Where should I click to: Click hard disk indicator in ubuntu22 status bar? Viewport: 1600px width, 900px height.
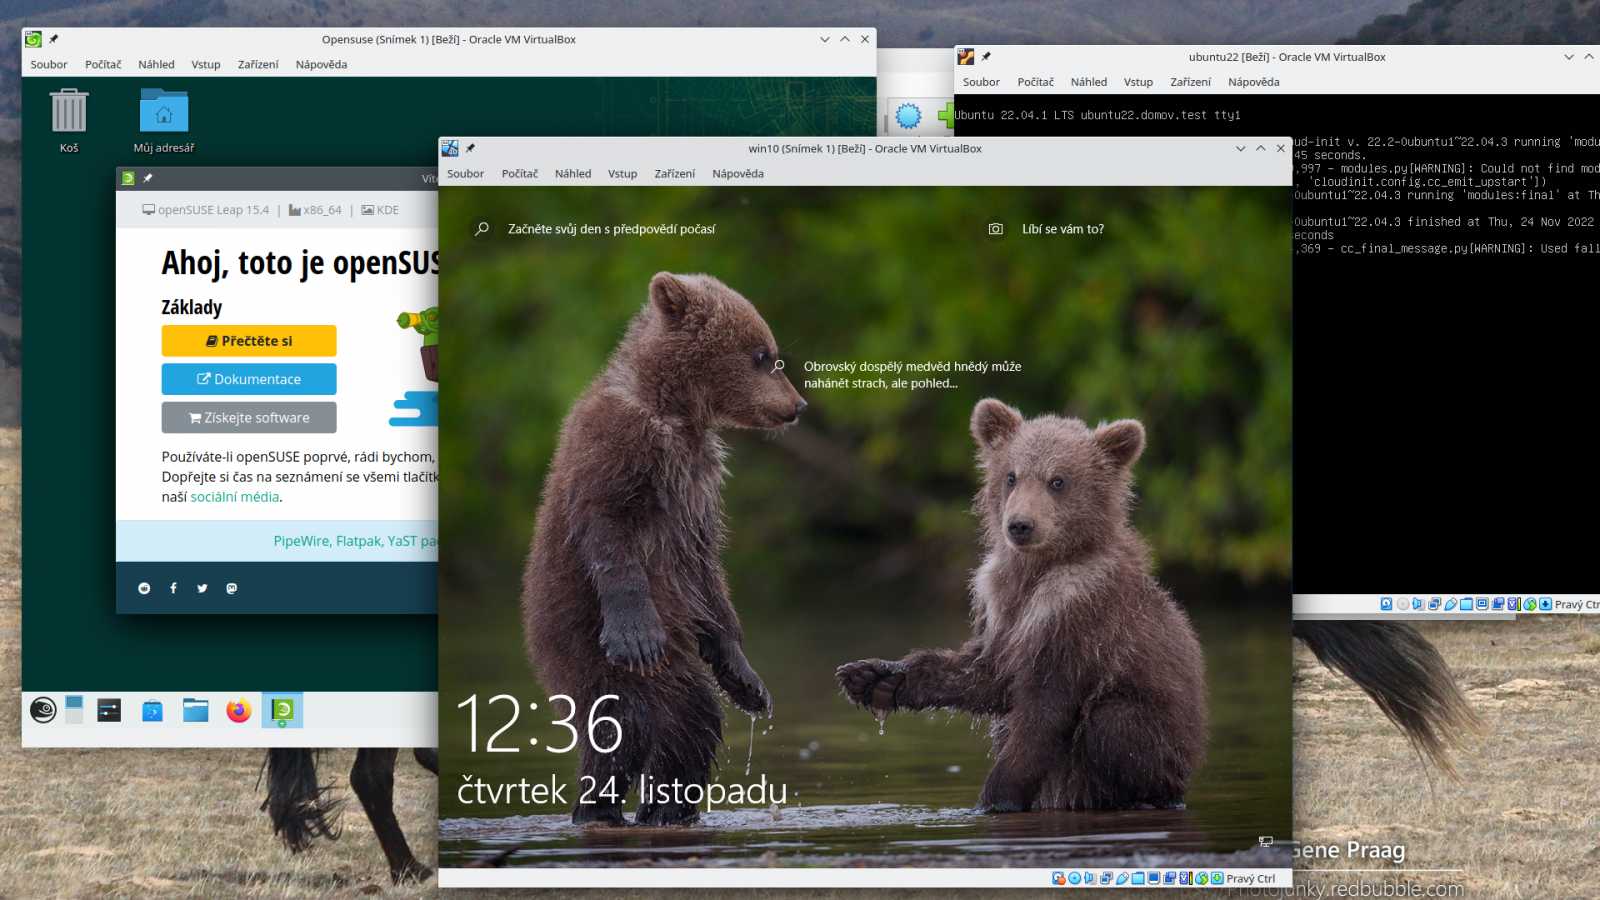pyautogui.click(x=1386, y=604)
